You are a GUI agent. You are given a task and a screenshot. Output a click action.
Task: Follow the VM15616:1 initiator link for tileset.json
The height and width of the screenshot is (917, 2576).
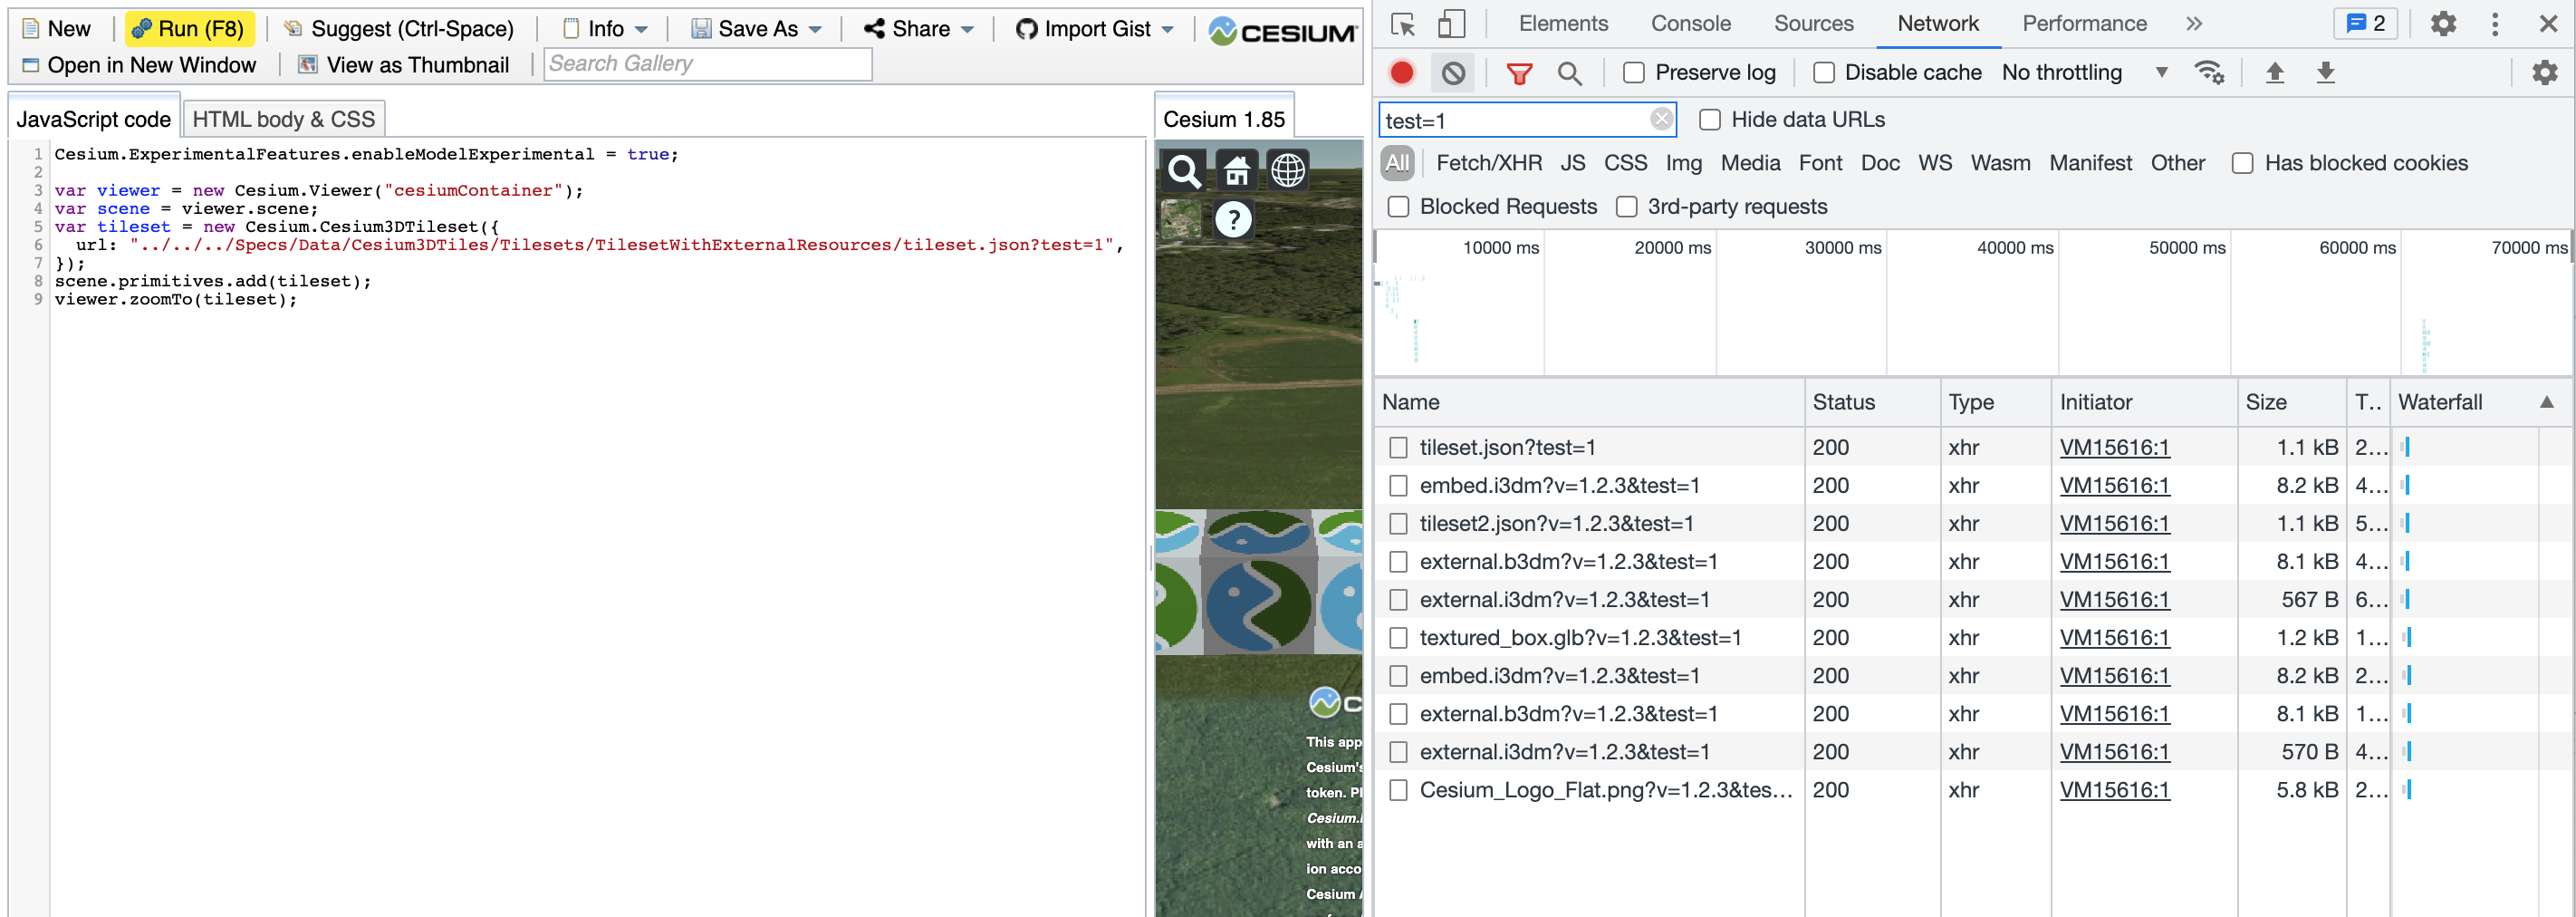2114,447
